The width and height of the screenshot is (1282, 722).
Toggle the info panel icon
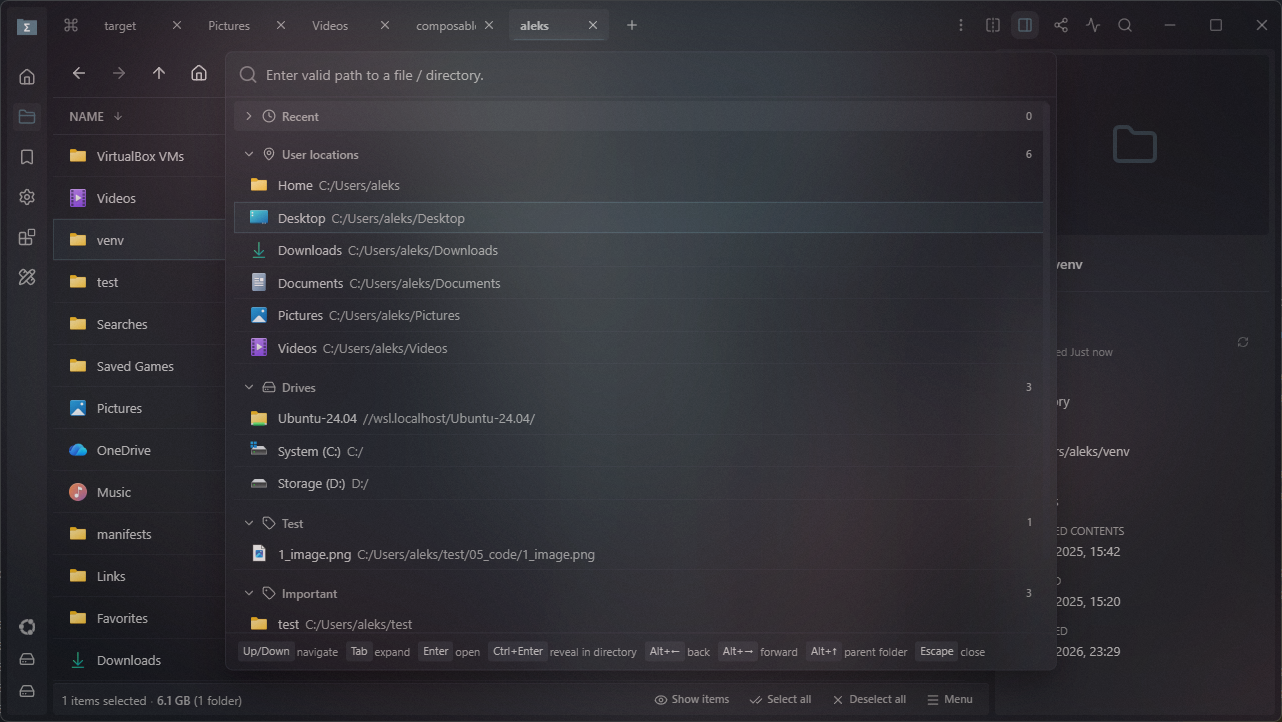tap(1025, 25)
